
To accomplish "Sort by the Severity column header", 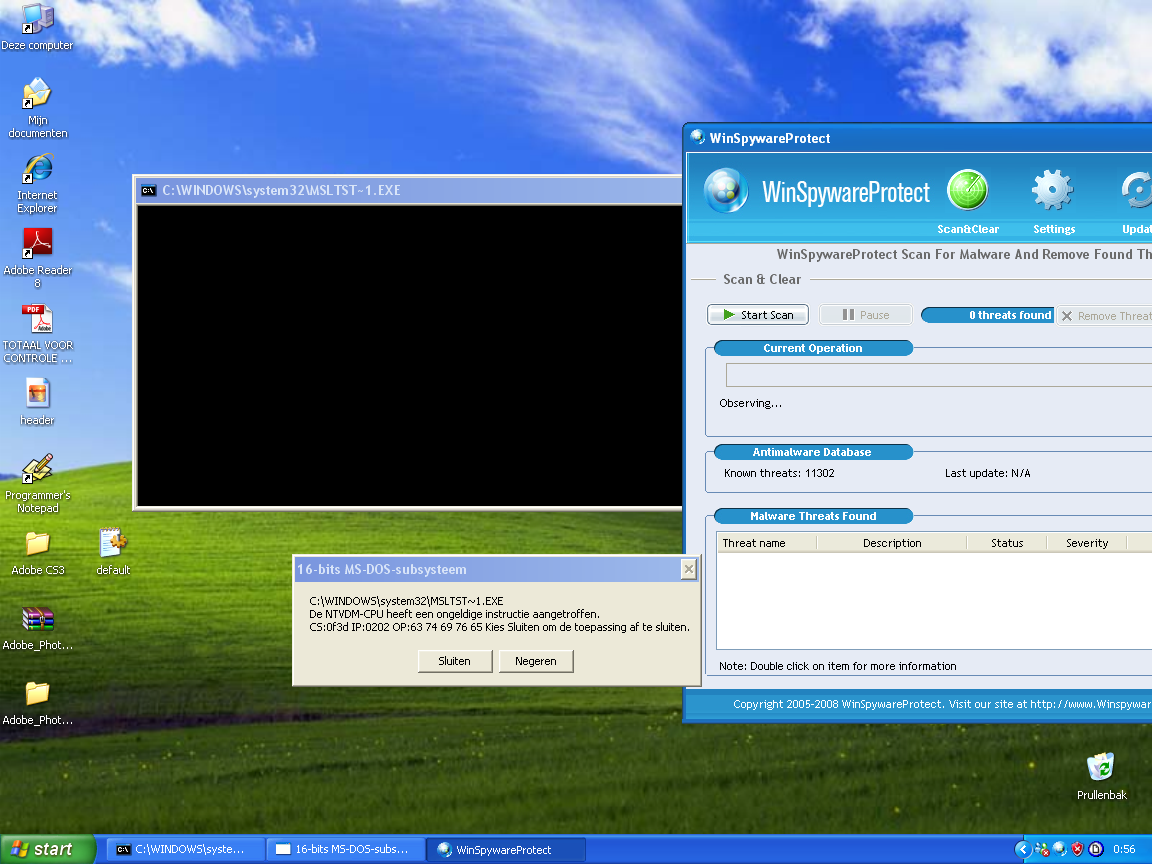I will coord(1087,543).
